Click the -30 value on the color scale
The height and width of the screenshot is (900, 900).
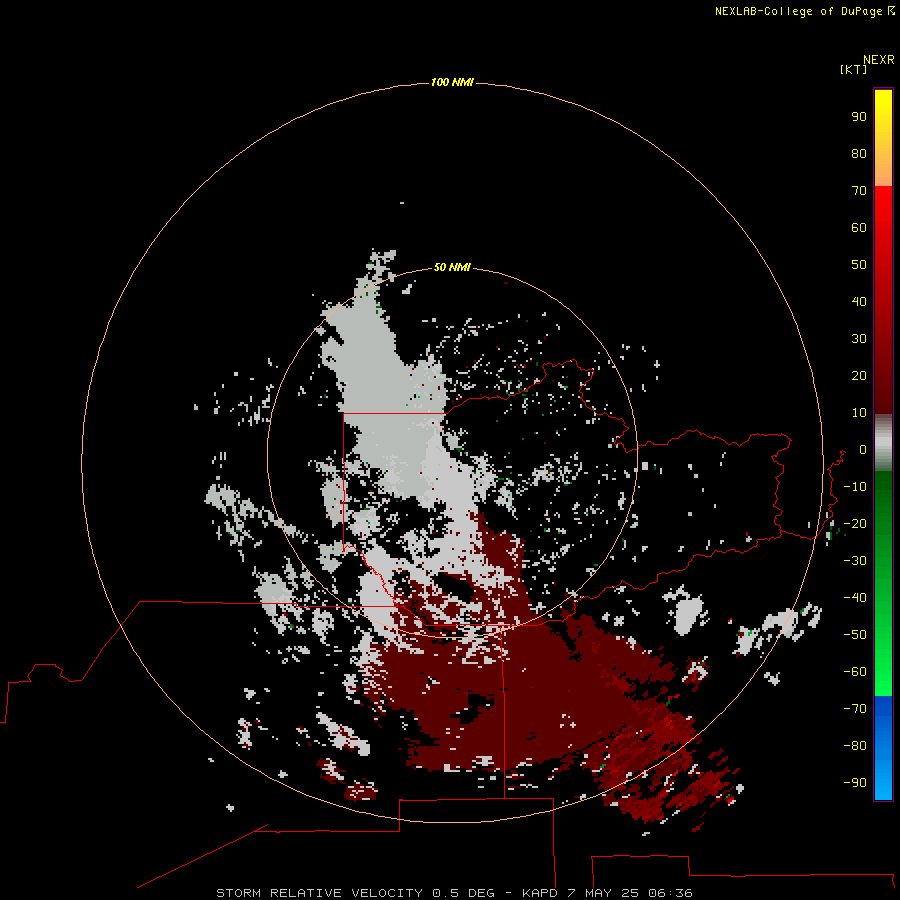coord(855,561)
